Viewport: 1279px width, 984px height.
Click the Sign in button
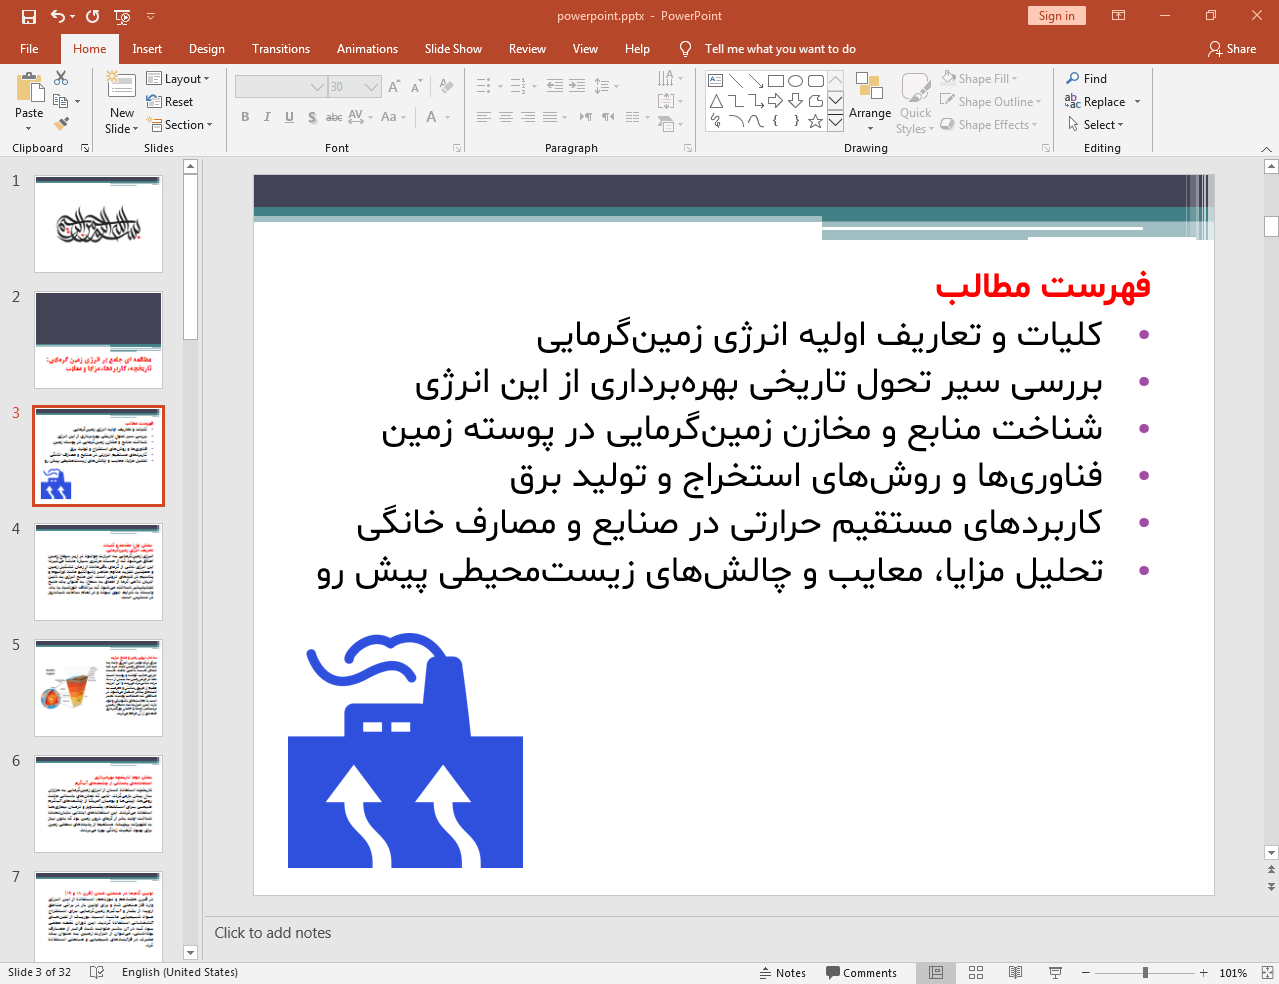pyautogui.click(x=1056, y=15)
